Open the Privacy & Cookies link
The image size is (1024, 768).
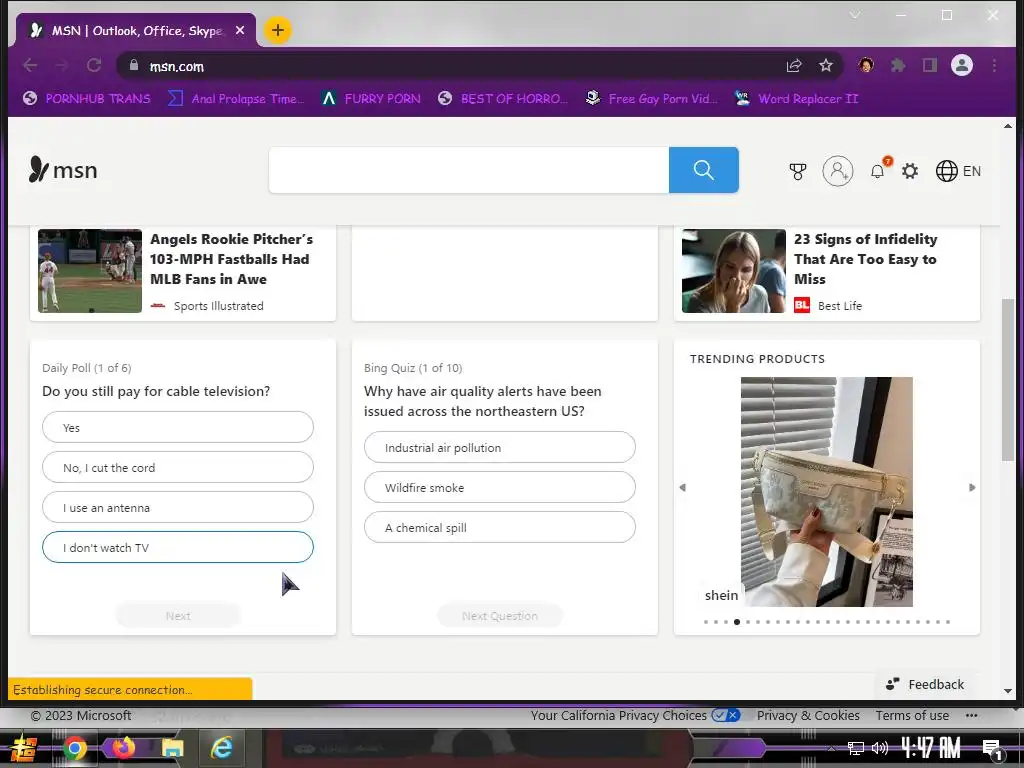pos(808,715)
